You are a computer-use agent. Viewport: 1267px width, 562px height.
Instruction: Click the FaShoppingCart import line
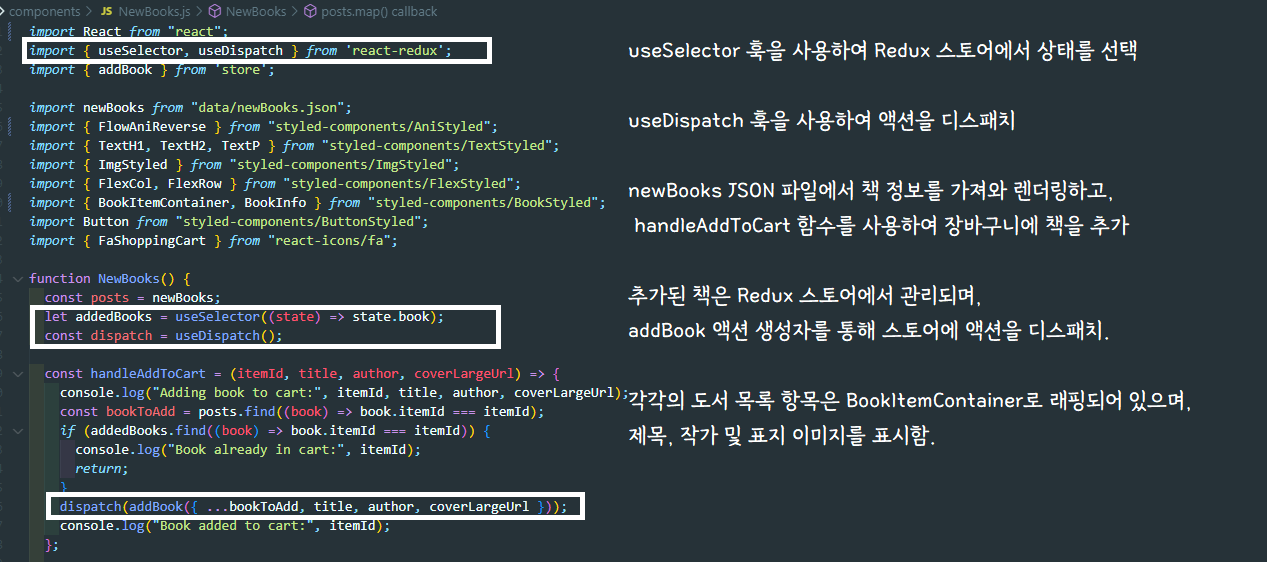(213, 240)
